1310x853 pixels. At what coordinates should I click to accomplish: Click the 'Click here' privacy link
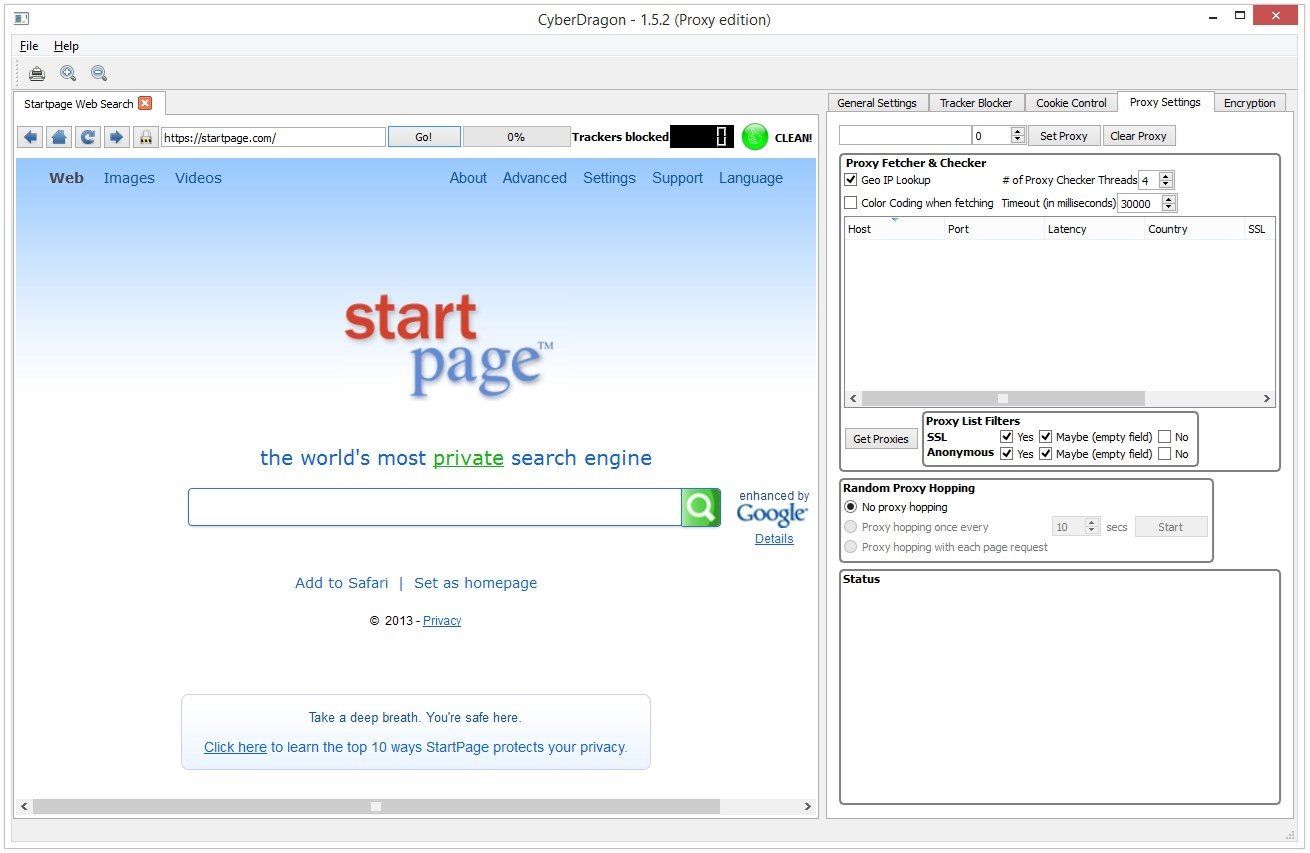point(235,747)
